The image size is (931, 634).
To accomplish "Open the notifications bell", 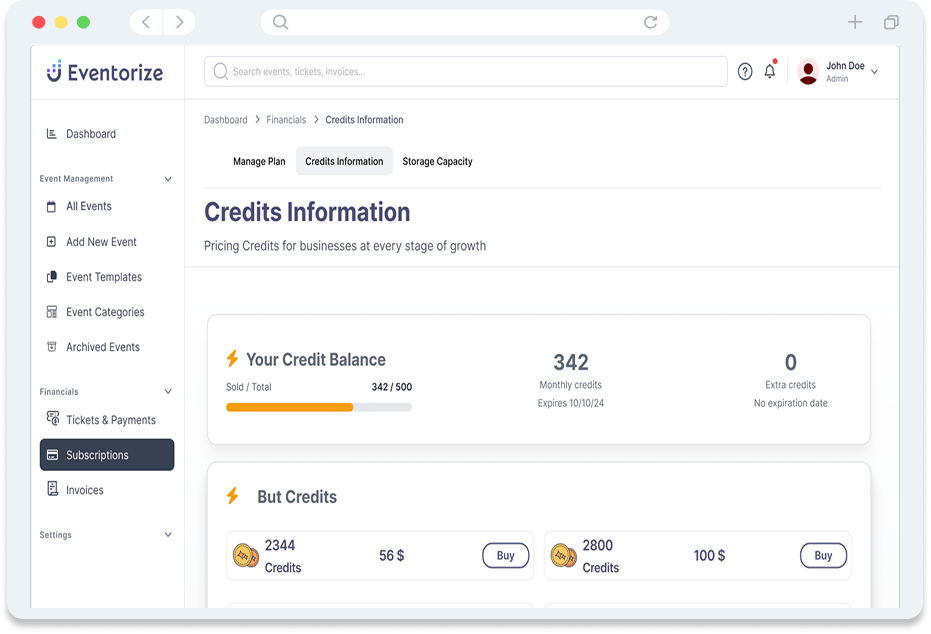I will (x=769, y=72).
